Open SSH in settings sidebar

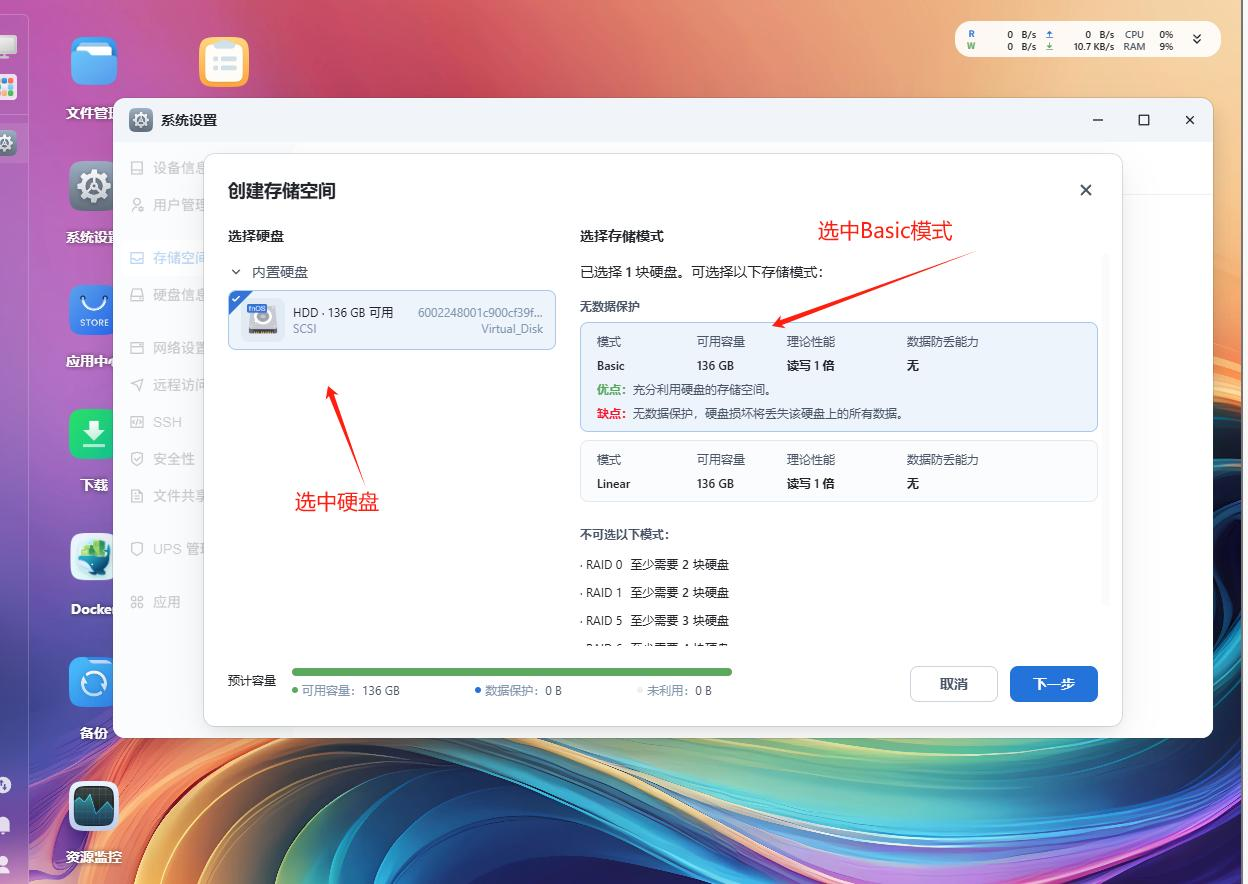pyautogui.click(x=156, y=422)
